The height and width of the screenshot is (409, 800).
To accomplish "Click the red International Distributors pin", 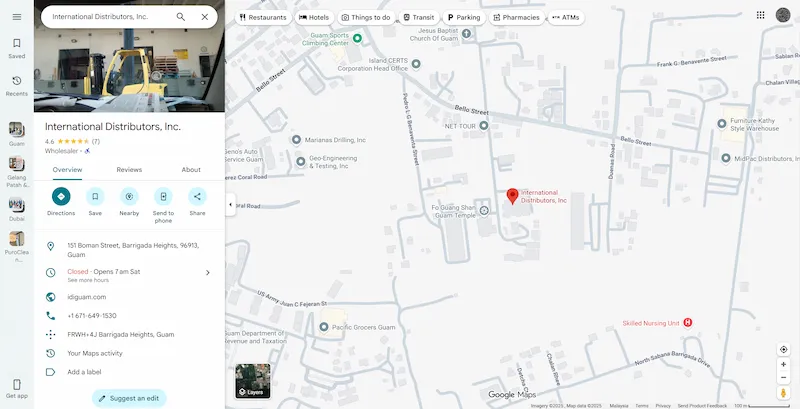I will [x=512, y=196].
